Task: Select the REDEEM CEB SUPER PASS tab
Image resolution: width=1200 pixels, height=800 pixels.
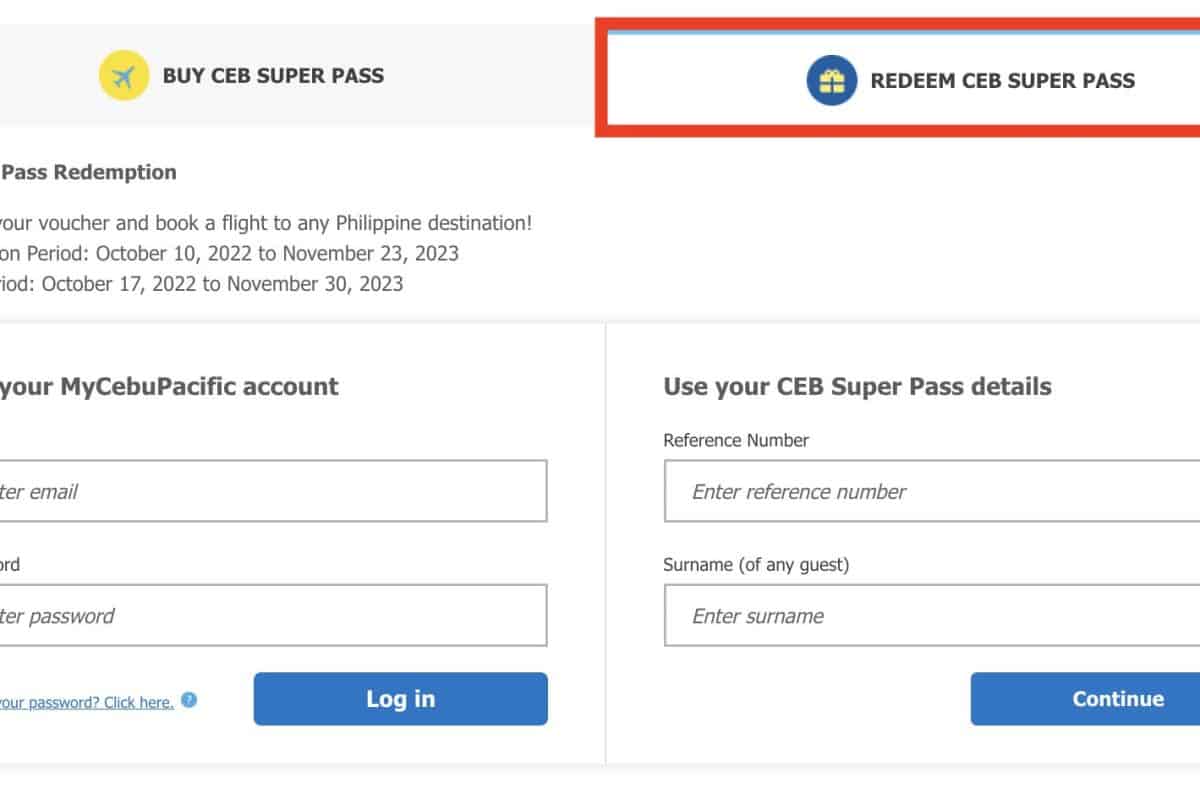Action: click(1001, 81)
